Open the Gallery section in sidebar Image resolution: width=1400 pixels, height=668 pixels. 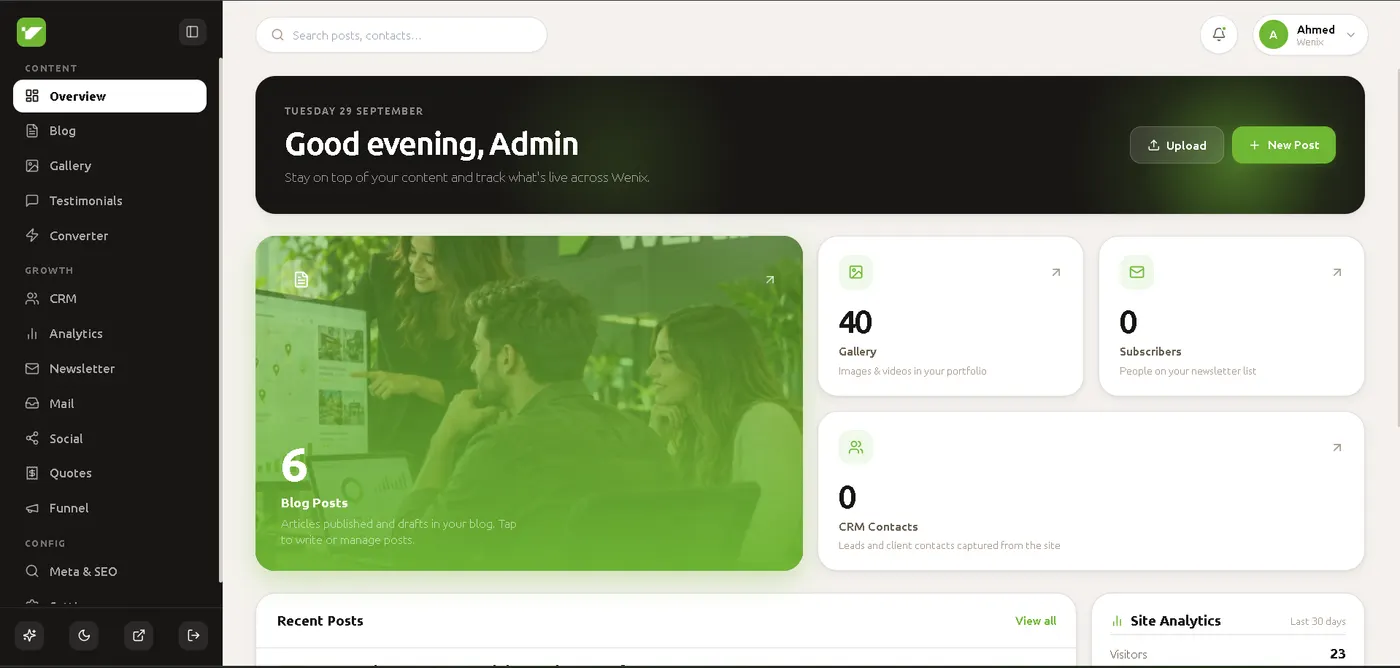[110, 166]
